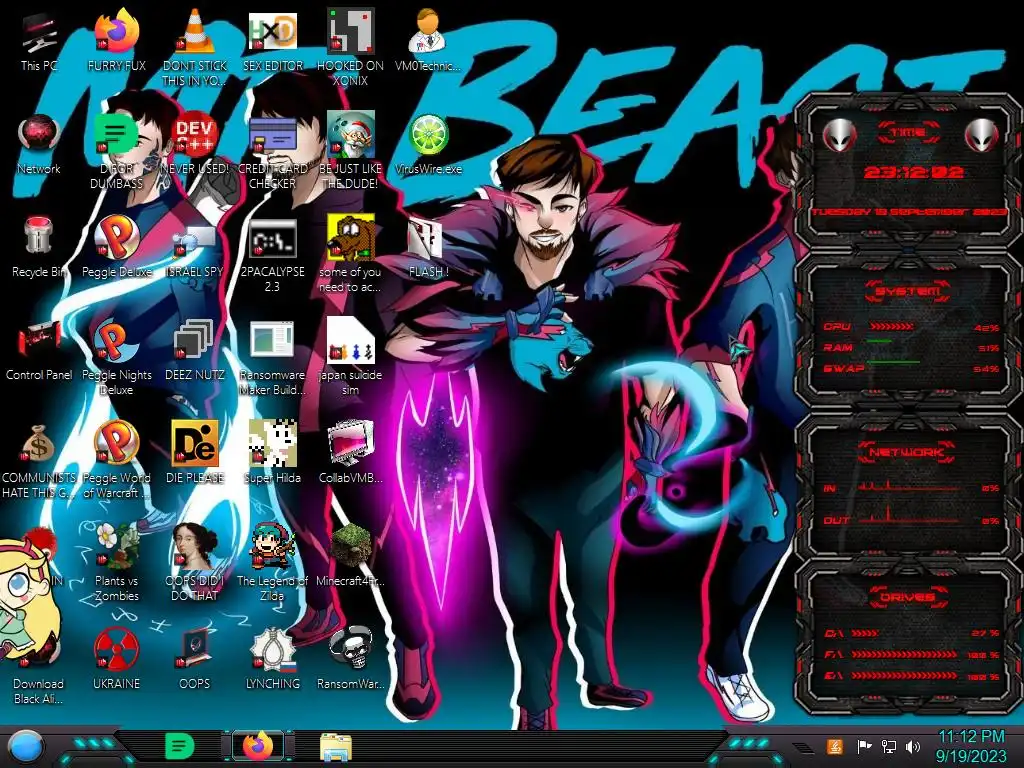This screenshot has width=1024, height=768.
Task: Switch to Firefox on the taskbar
Action: tap(259, 746)
